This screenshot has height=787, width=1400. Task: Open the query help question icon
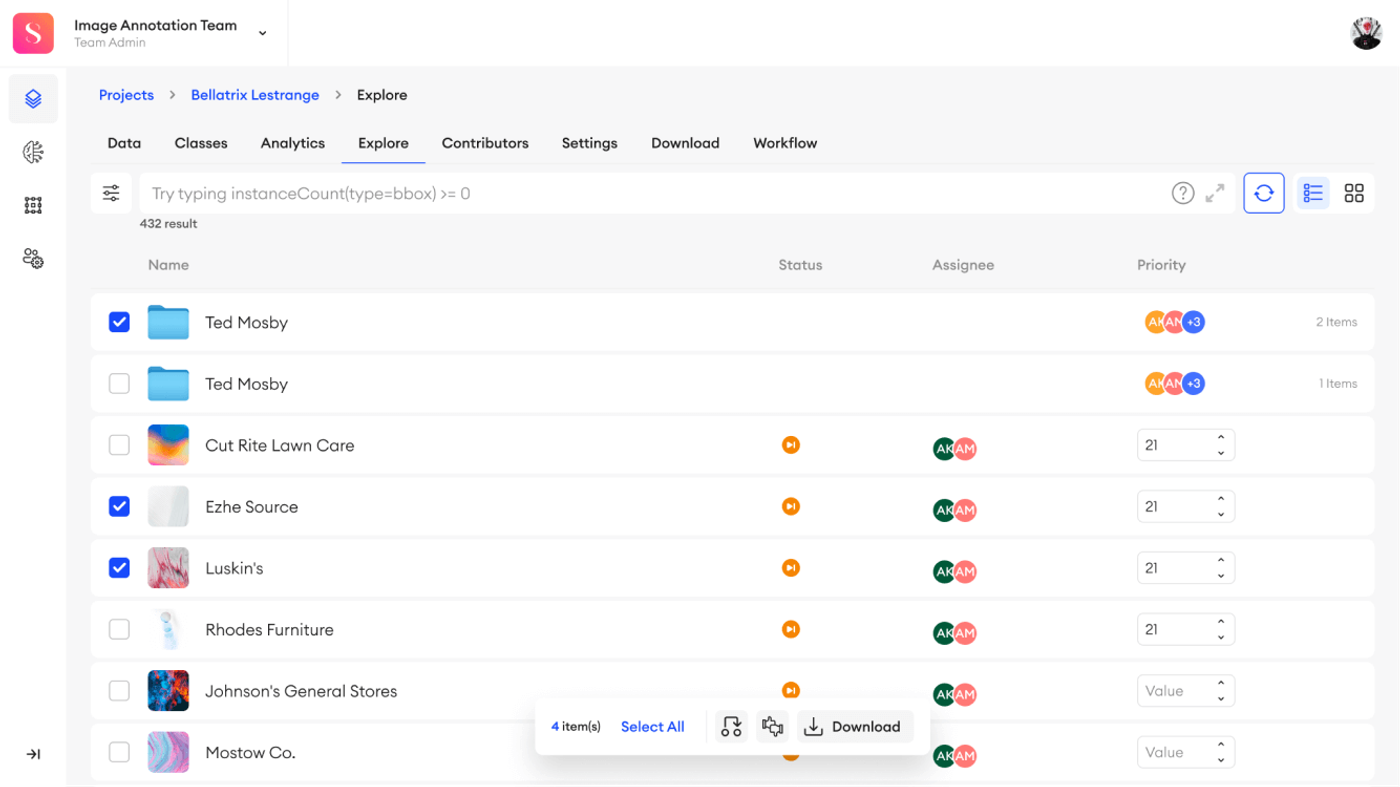tap(1183, 193)
